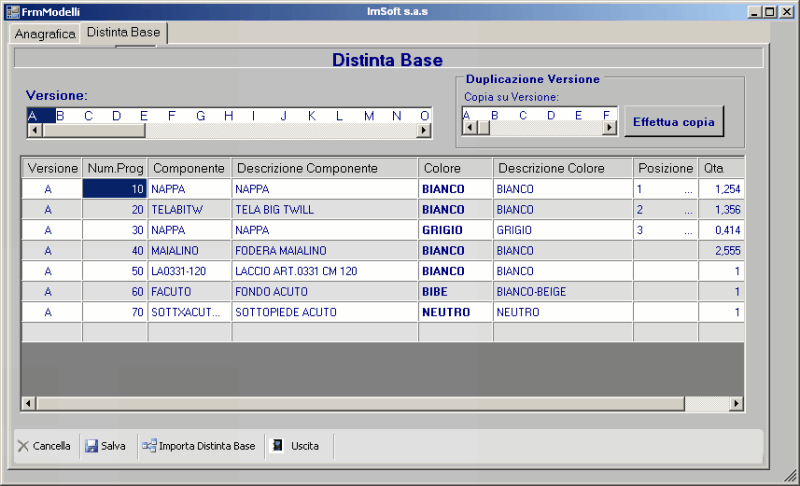Click the FONDO ACUTO description cell

click(324, 292)
